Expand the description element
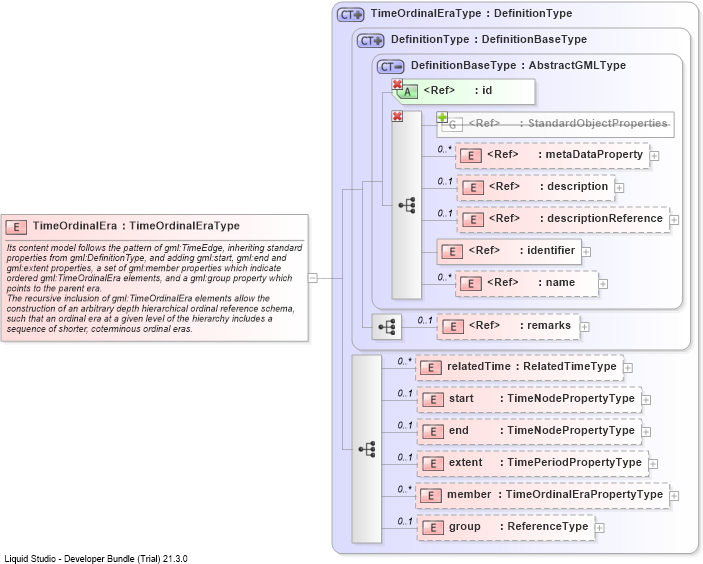703x564 pixels. pos(619,188)
